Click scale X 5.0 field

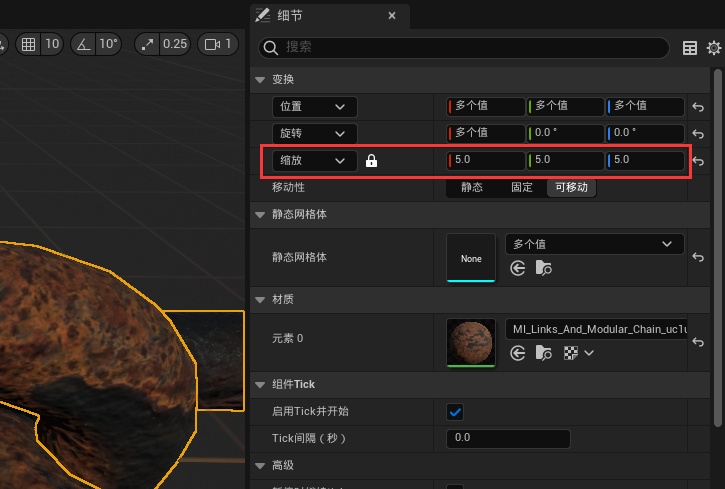tap(485, 160)
